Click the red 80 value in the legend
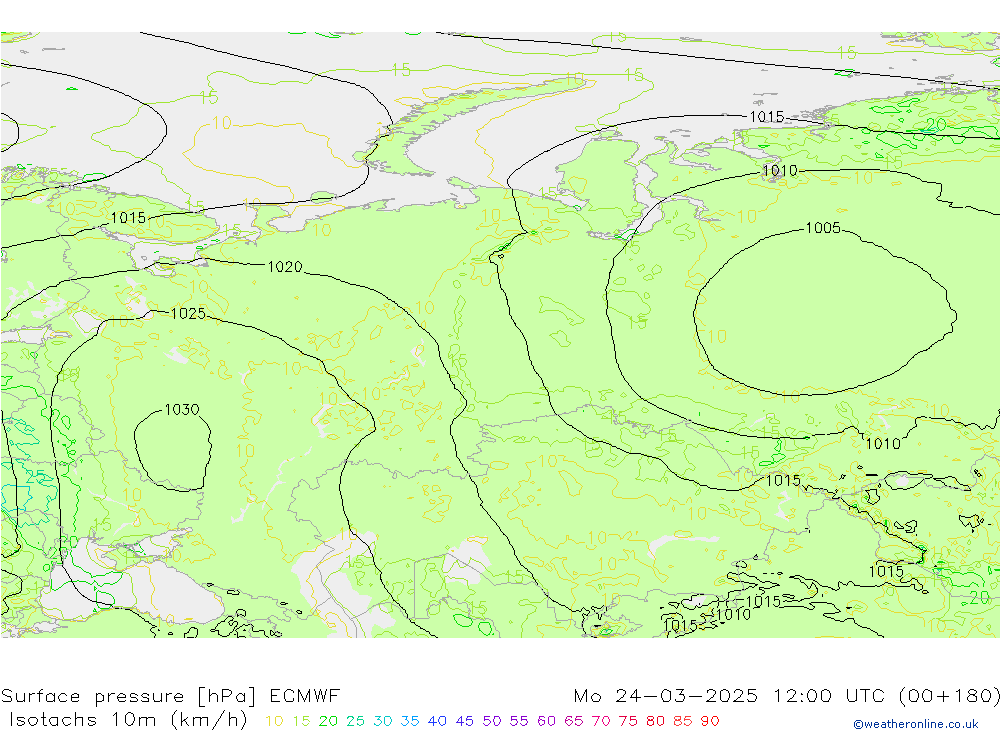 656,721
